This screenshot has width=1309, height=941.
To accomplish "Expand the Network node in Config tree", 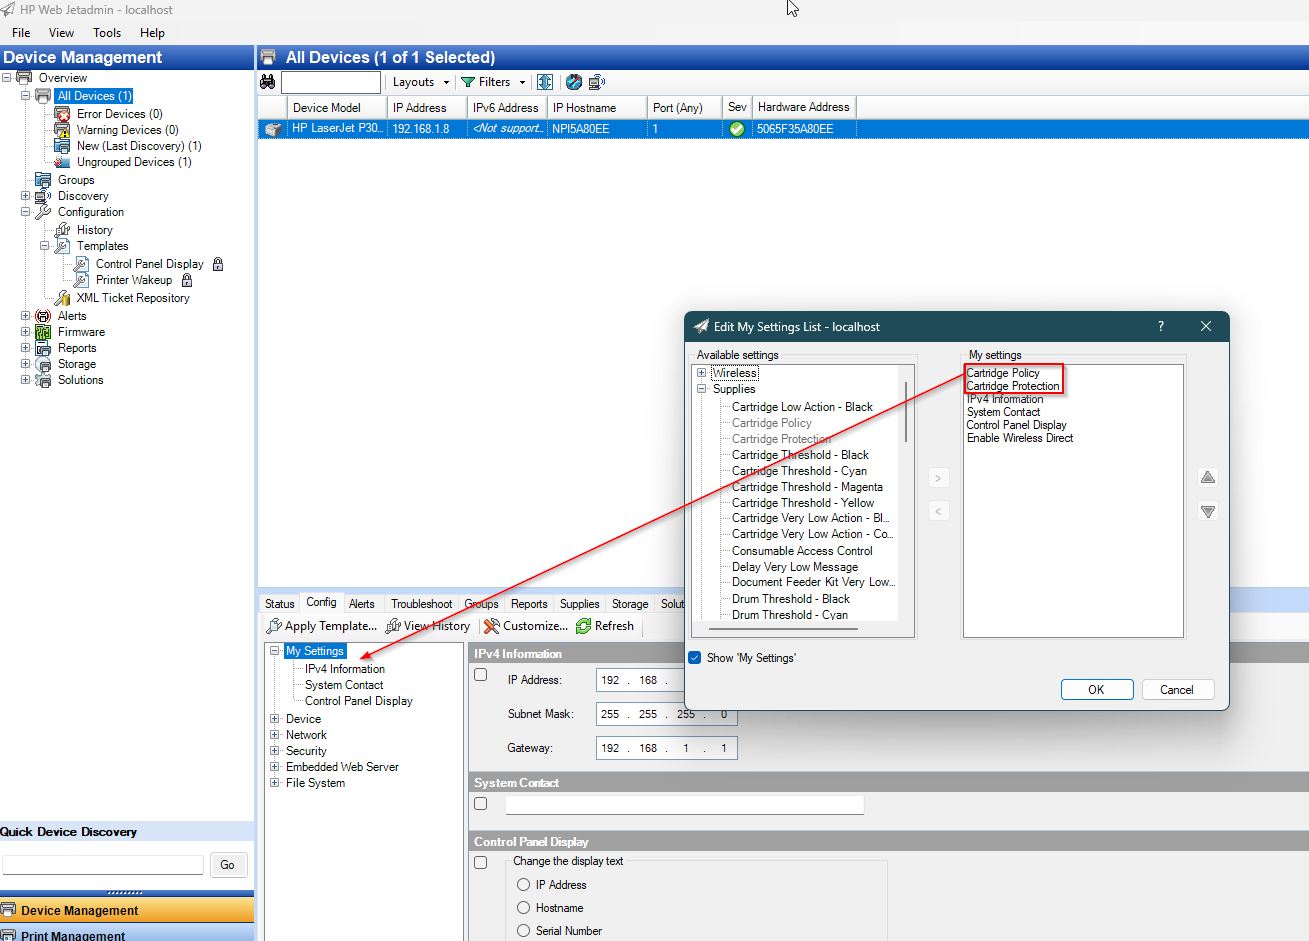I will pos(275,735).
